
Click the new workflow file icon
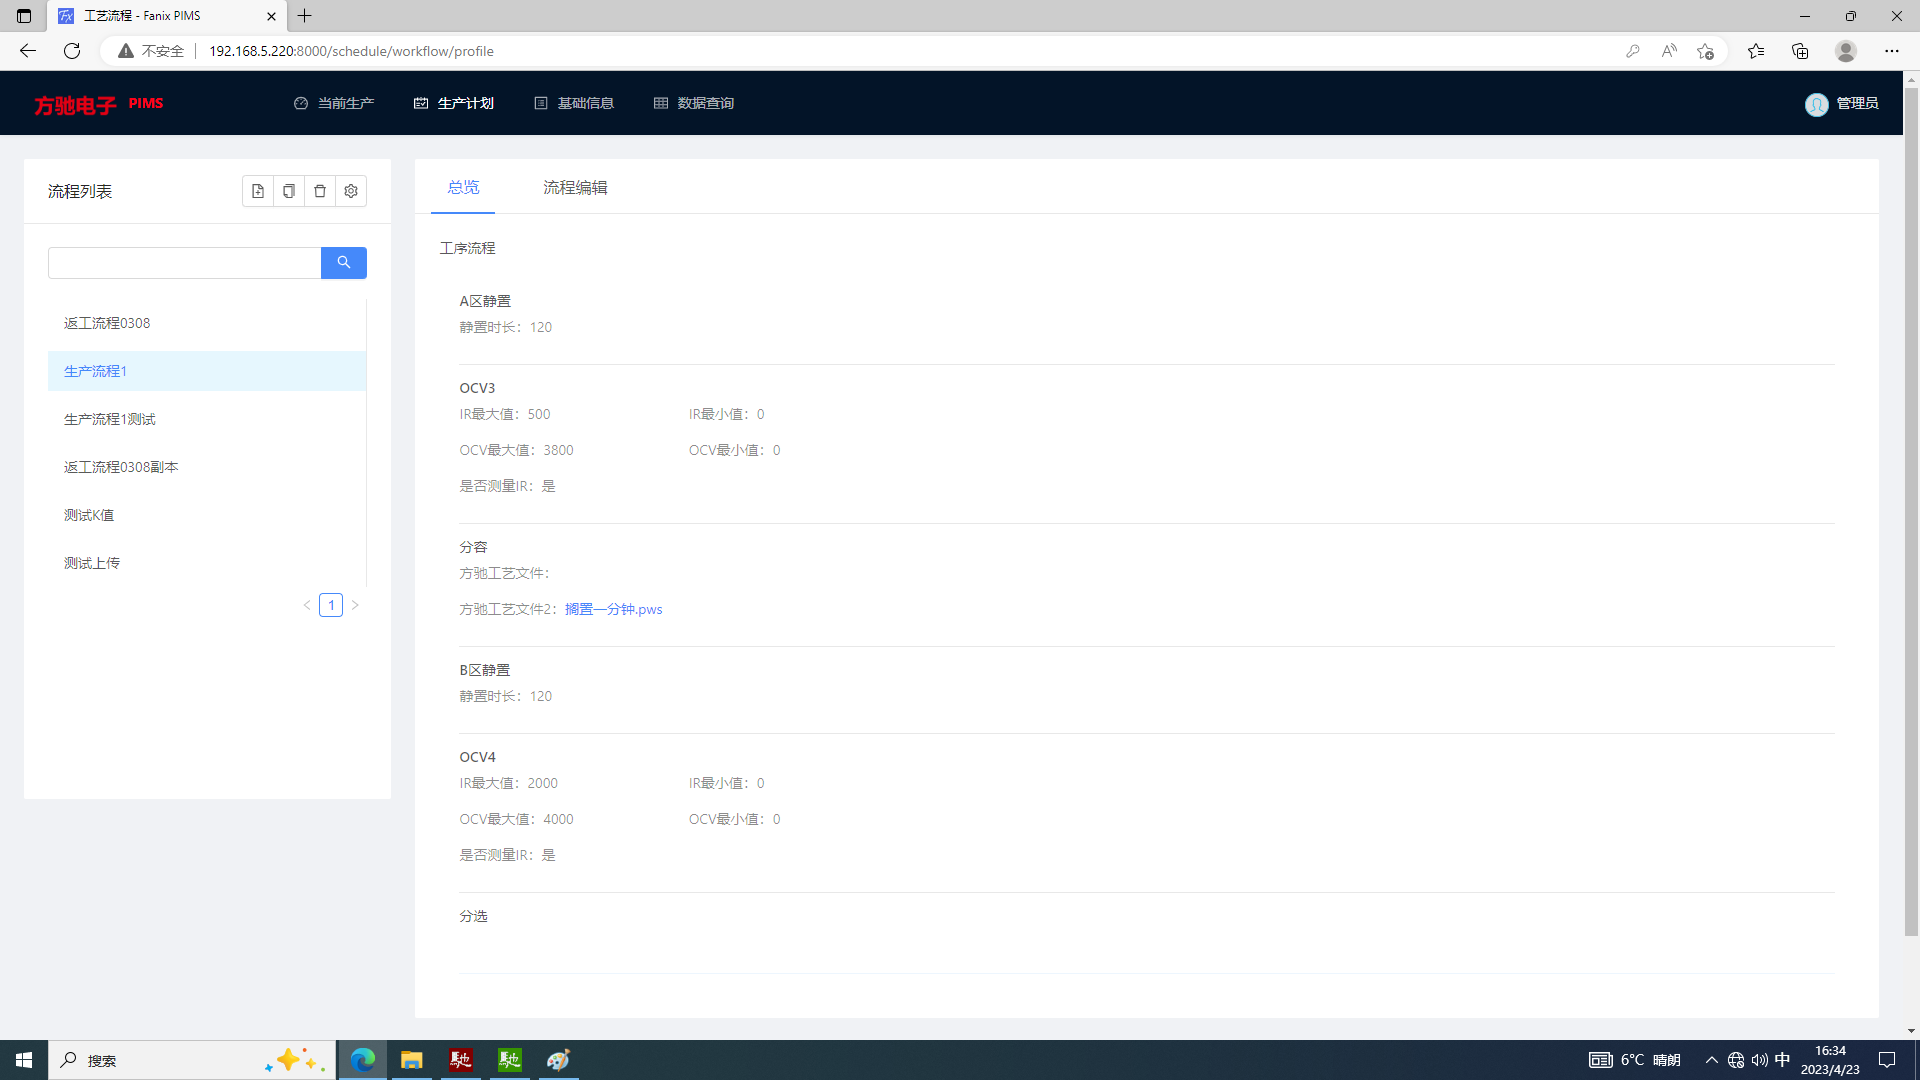258,191
